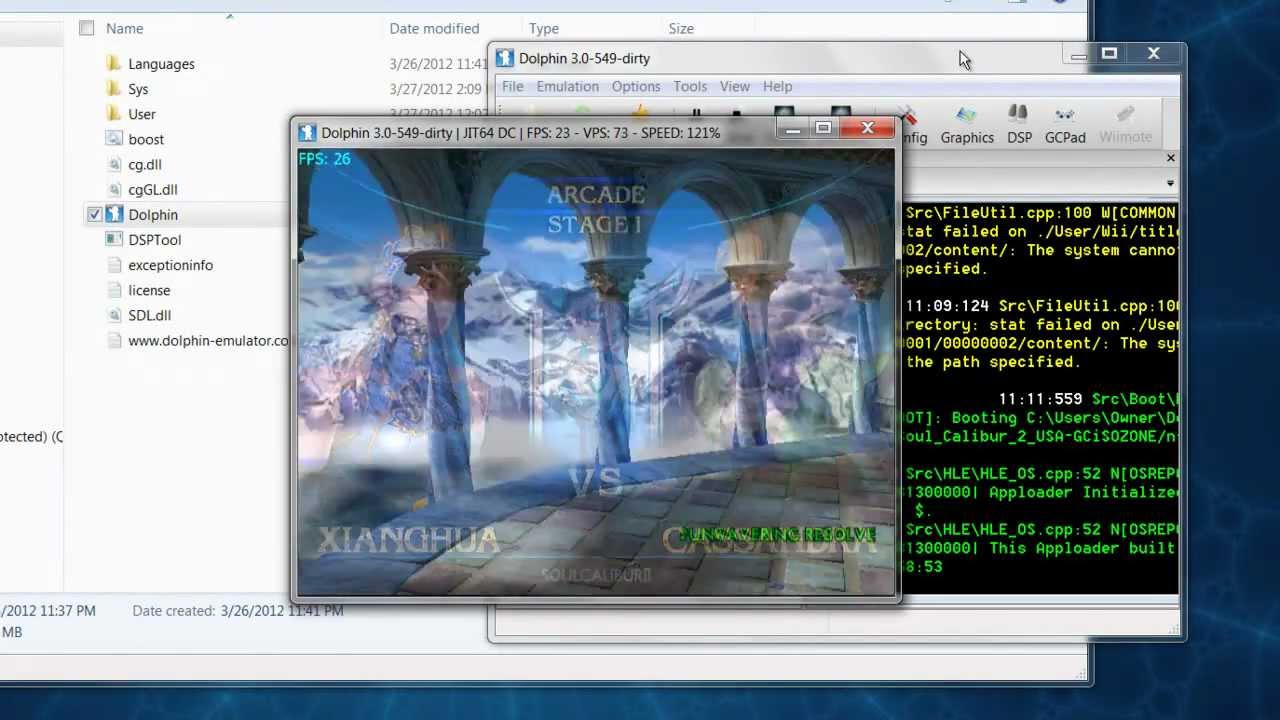Sort files by the Type column header
Viewport: 1280px width, 720px height.
pos(544,28)
